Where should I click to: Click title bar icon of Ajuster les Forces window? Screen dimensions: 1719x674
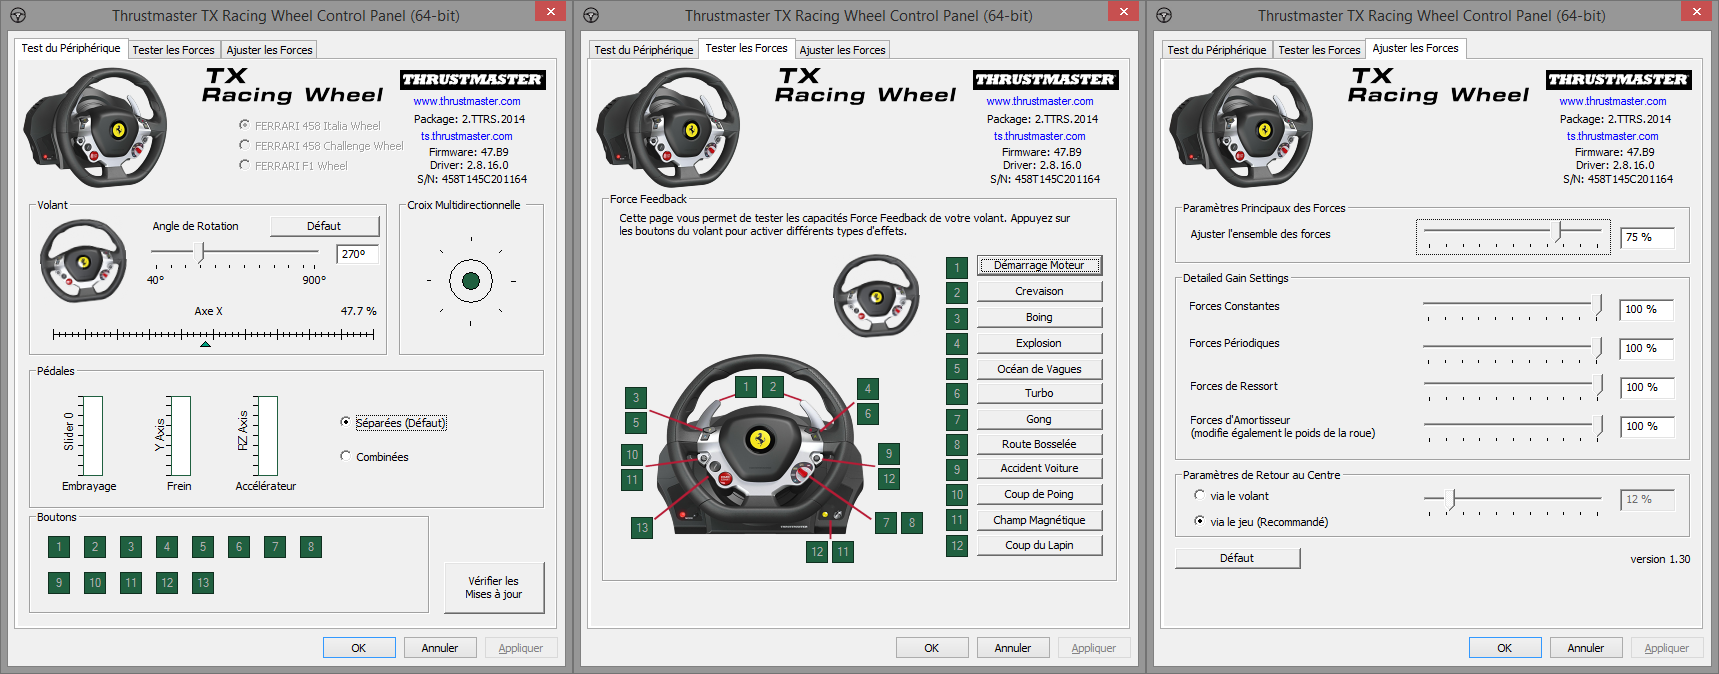tap(1164, 15)
